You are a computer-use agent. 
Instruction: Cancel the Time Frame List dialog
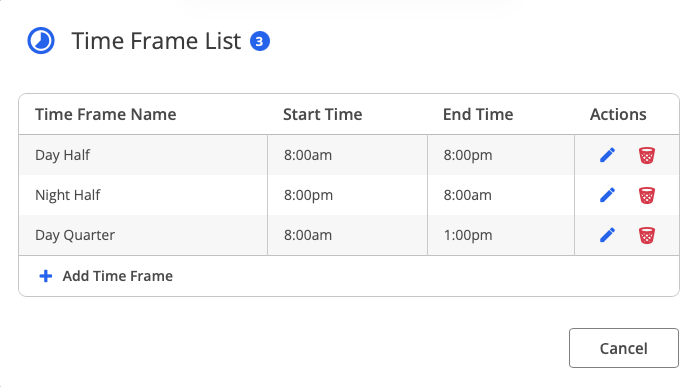point(624,348)
